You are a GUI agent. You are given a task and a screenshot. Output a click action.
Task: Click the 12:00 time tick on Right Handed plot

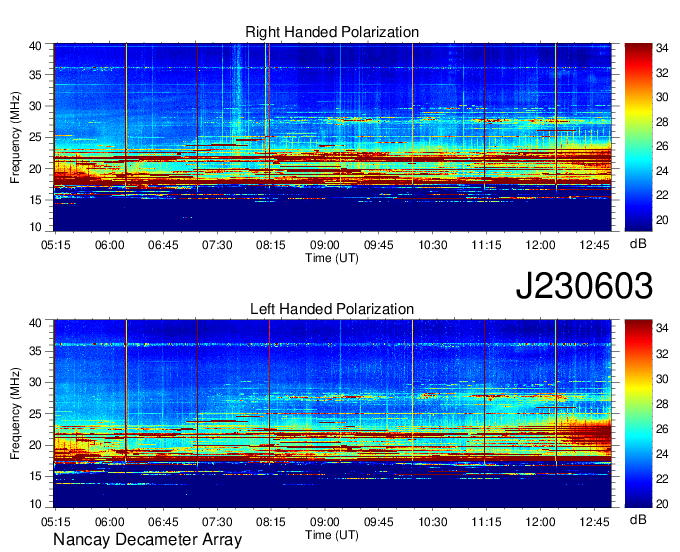[x=540, y=245]
